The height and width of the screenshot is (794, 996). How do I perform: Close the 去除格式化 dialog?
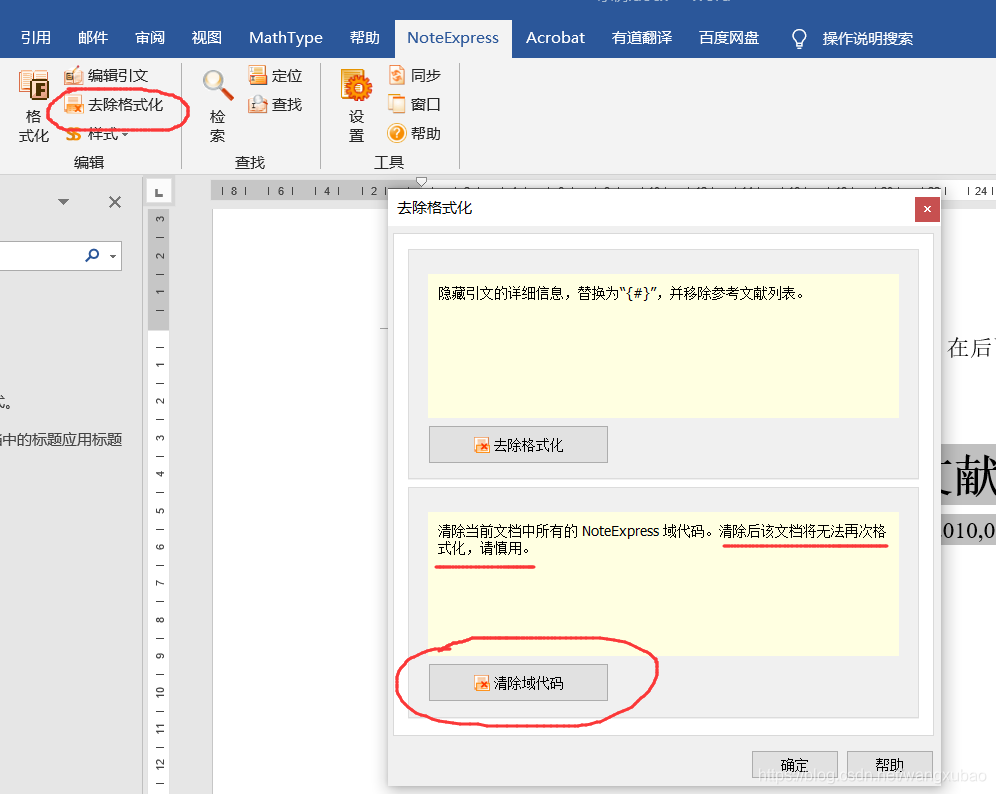click(x=927, y=209)
